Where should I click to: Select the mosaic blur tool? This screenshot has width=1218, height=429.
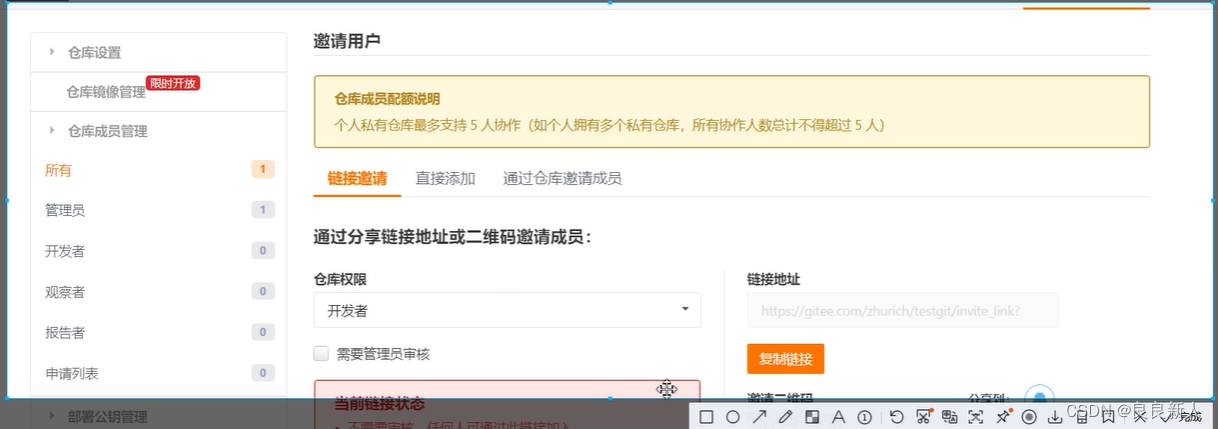pos(812,417)
